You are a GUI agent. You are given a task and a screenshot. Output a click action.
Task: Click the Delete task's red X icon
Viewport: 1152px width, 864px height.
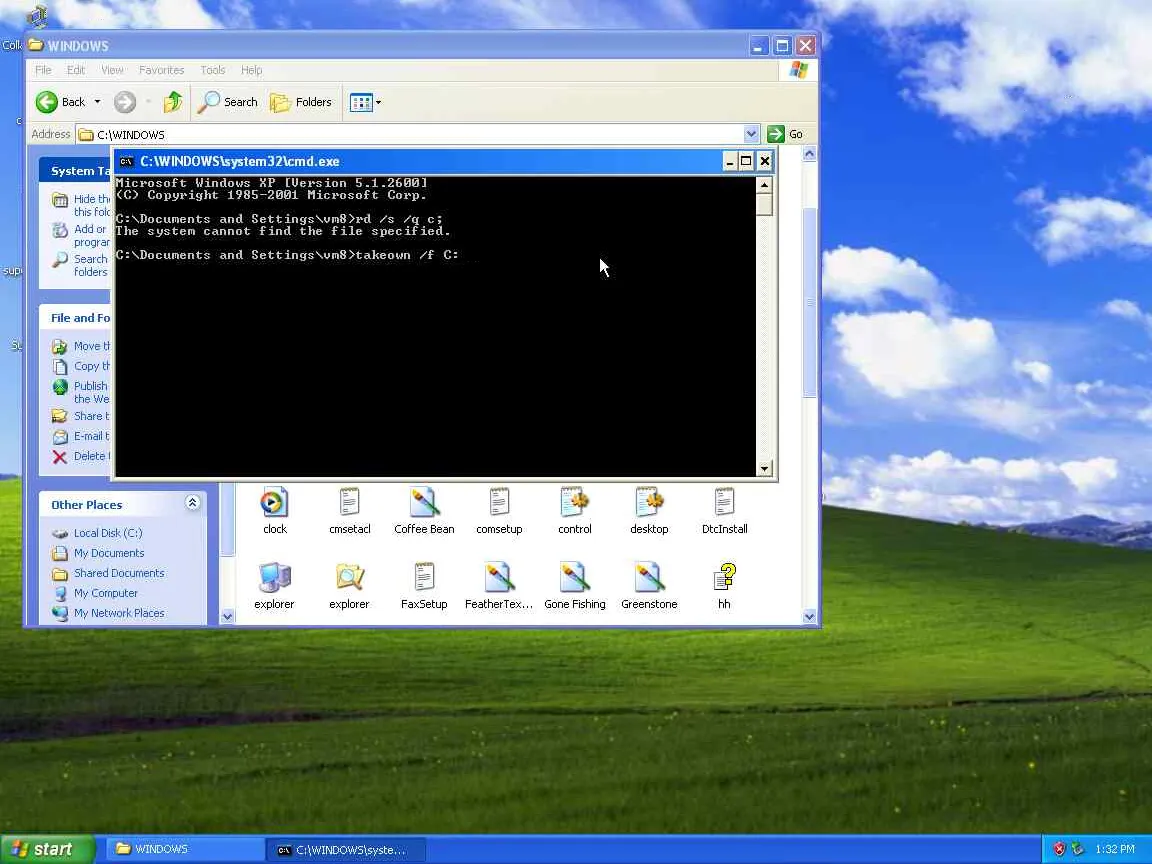coord(60,456)
